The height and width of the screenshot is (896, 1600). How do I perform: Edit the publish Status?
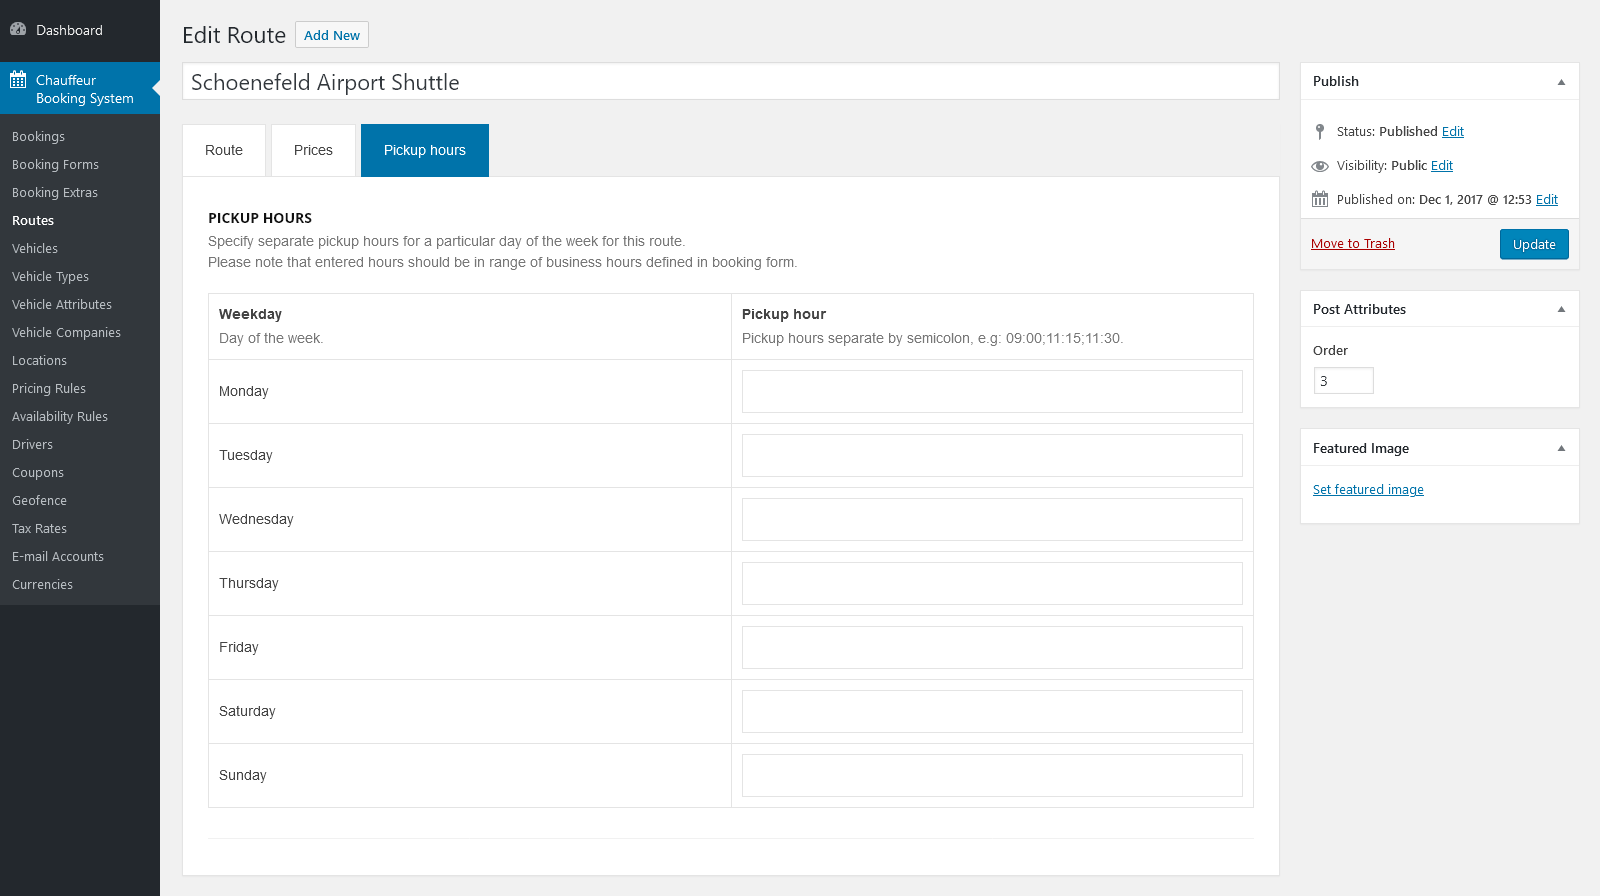pos(1453,131)
